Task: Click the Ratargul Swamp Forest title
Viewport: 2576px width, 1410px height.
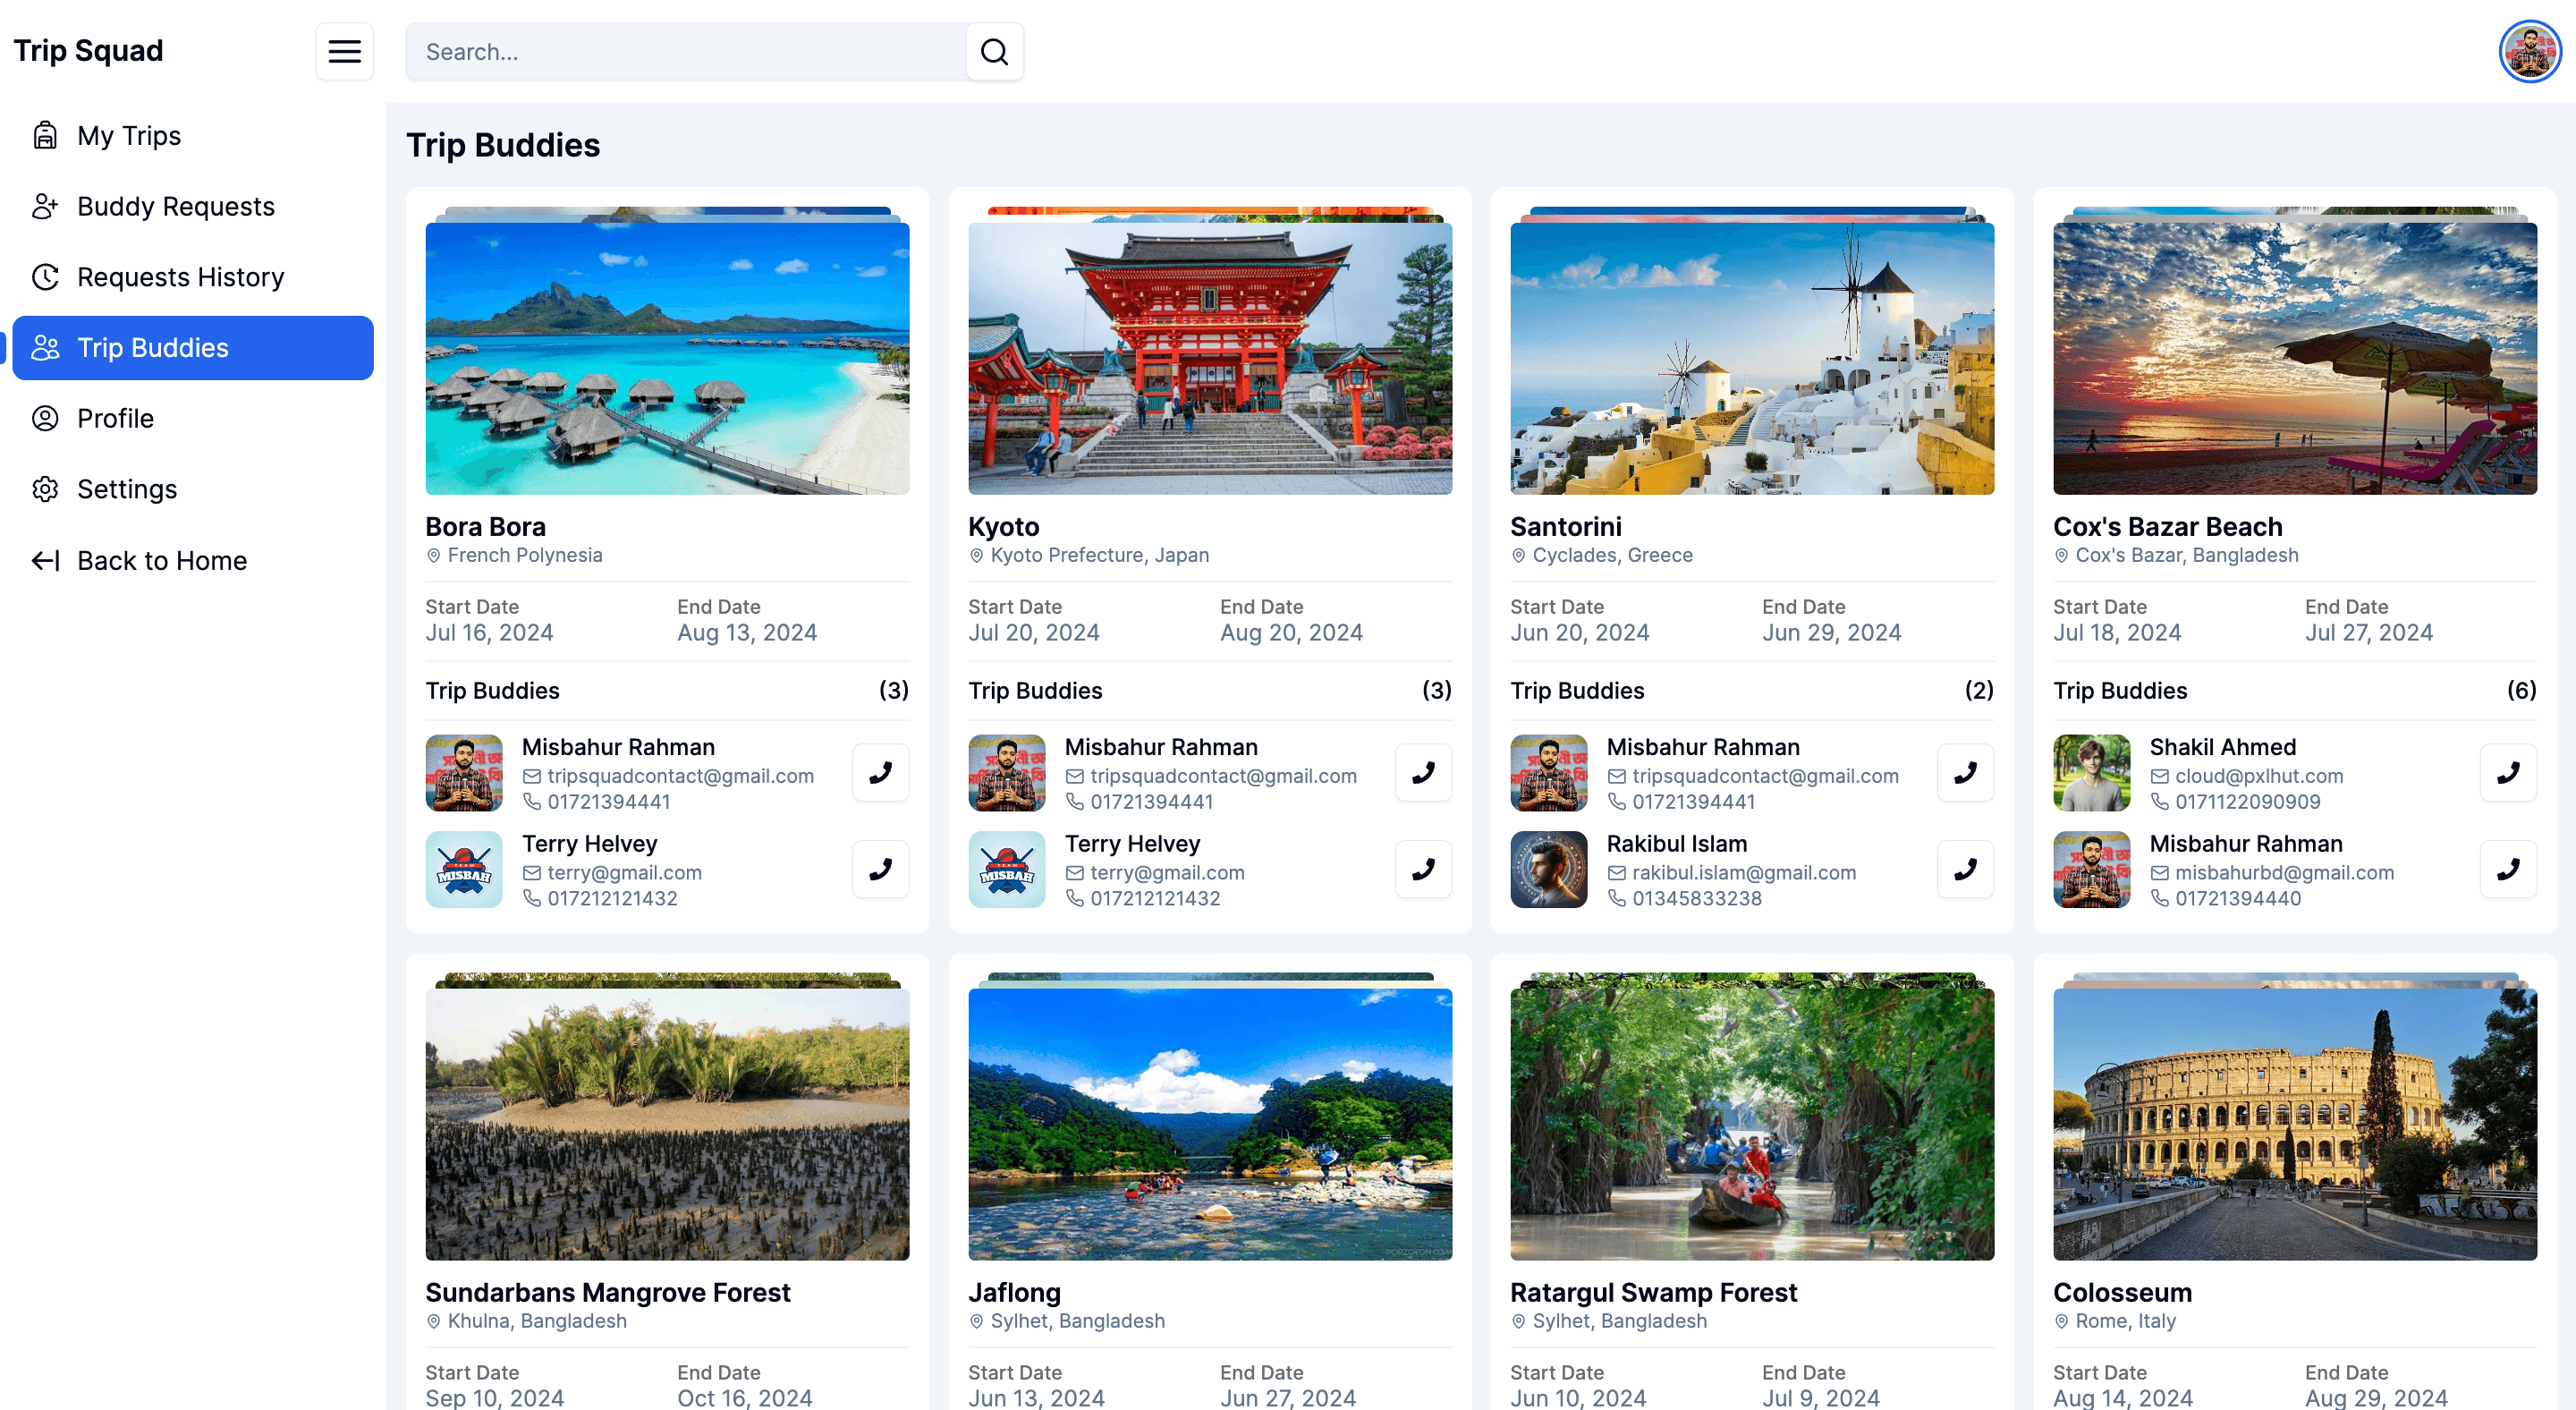Action: coord(1654,1292)
